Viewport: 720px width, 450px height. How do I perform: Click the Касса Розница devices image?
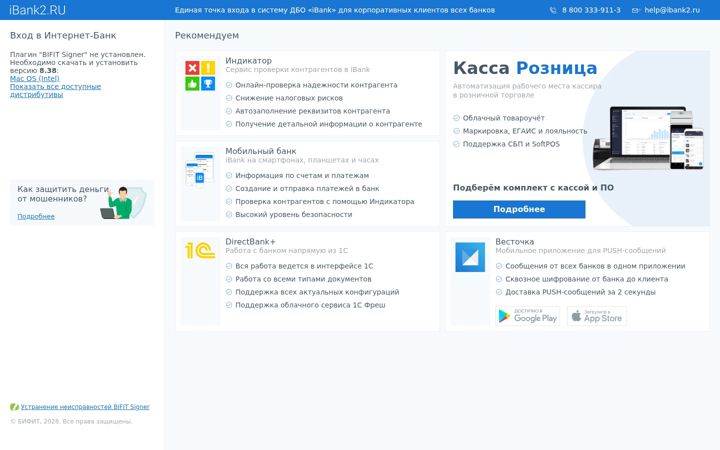pos(648,138)
